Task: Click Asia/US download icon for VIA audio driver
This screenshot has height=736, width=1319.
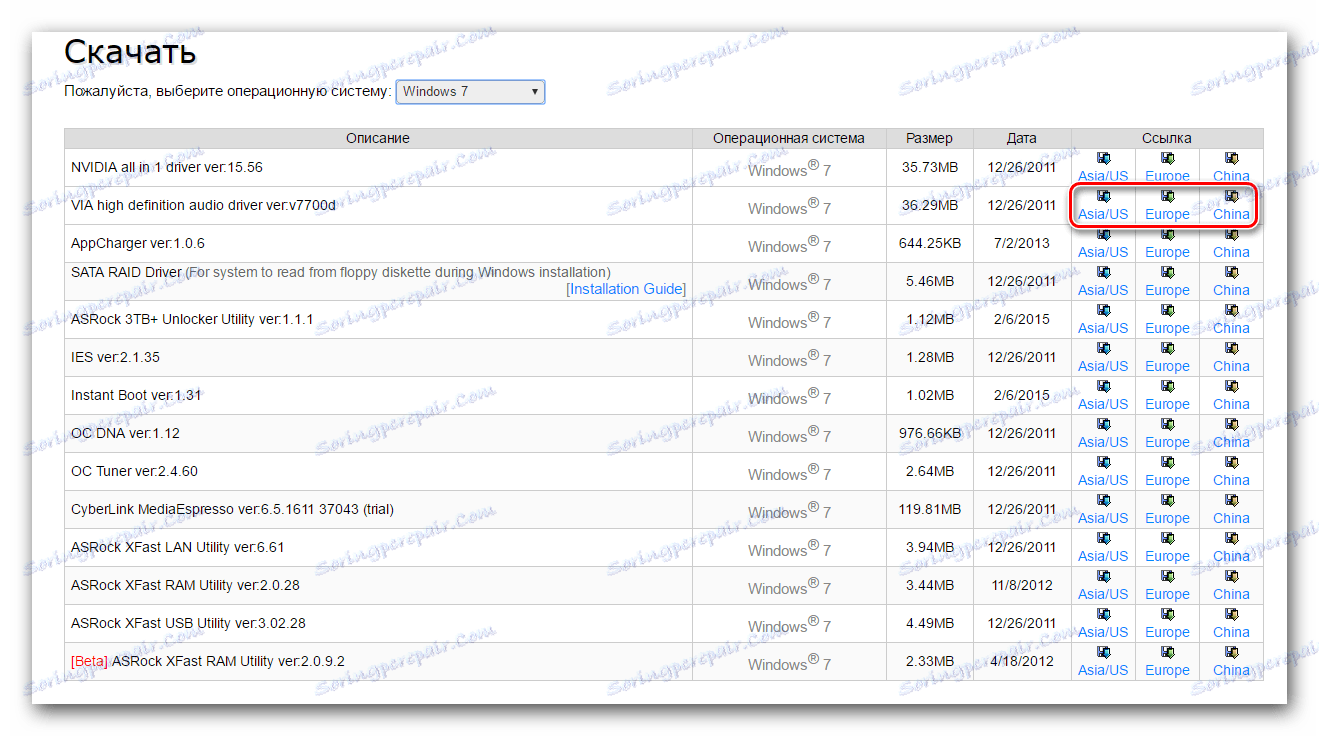Action: (x=1103, y=196)
